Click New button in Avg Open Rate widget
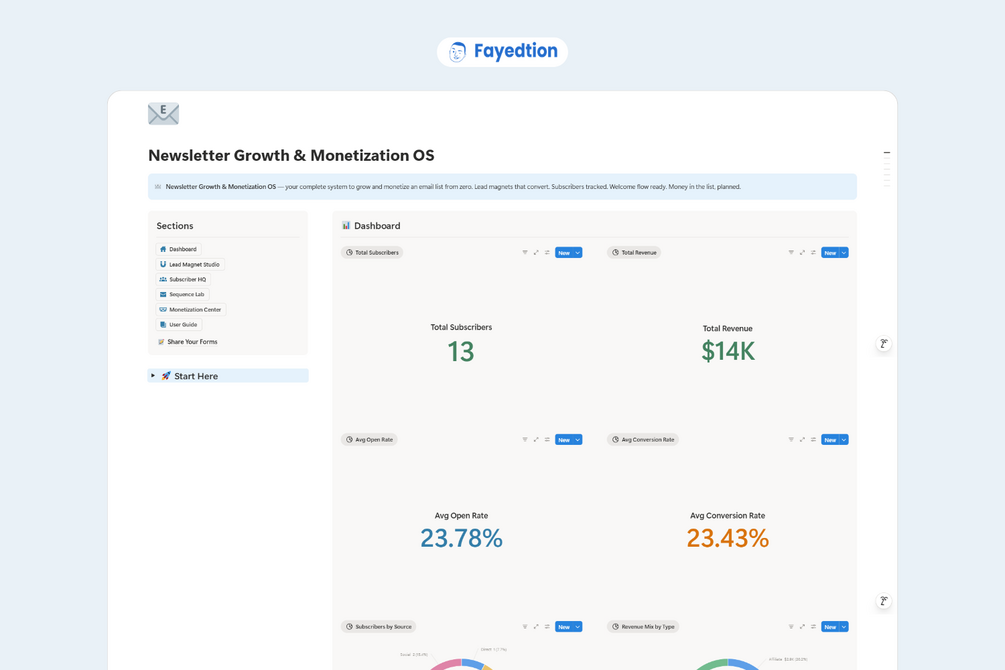This screenshot has height=670, width=1005. point(563,440)
